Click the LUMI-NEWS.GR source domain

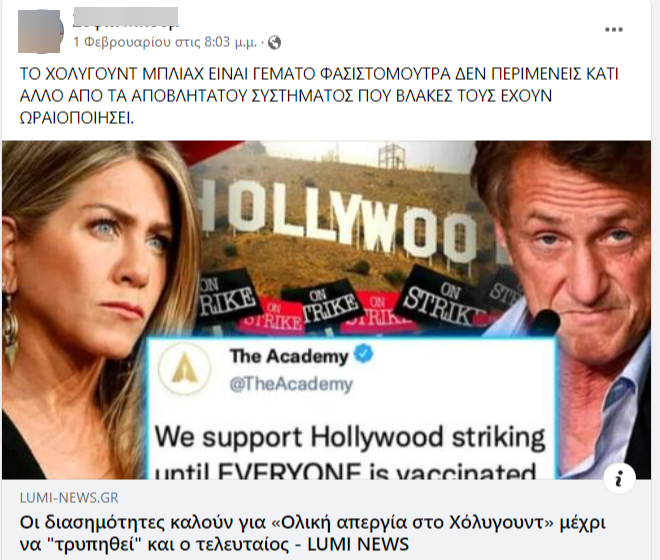pos(69,498)
